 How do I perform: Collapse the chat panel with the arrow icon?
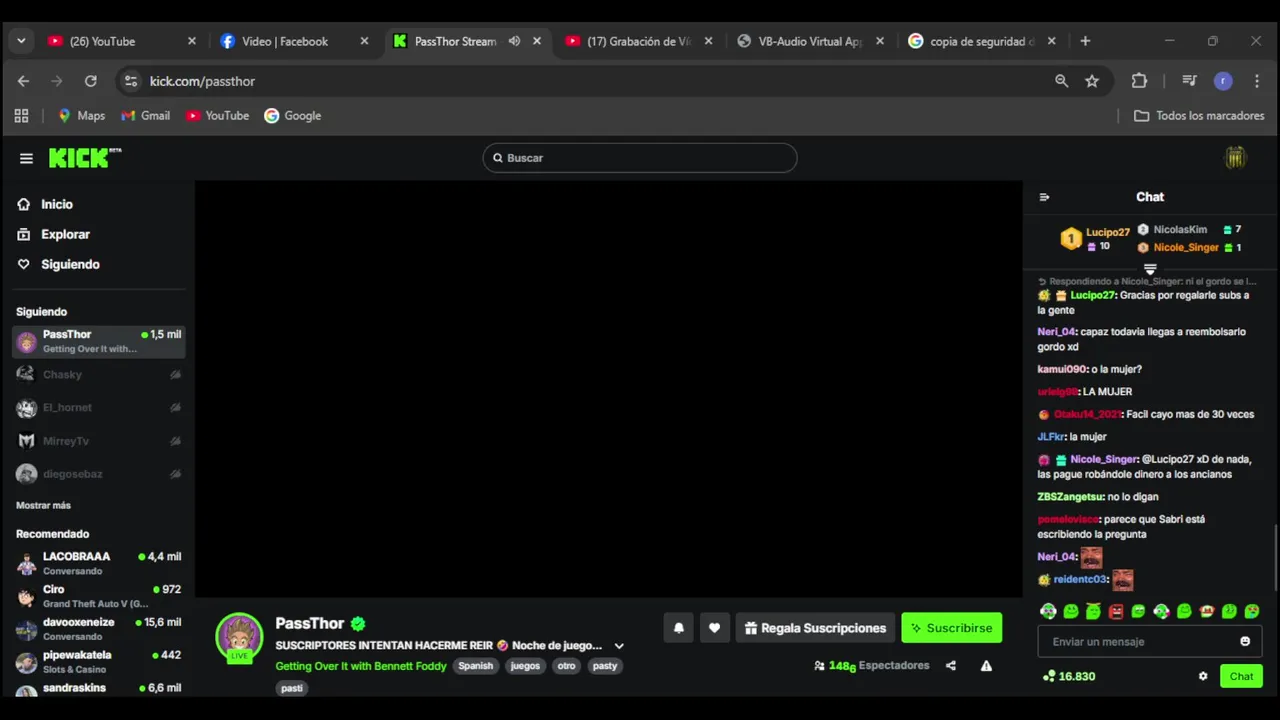coord(1044,197)
